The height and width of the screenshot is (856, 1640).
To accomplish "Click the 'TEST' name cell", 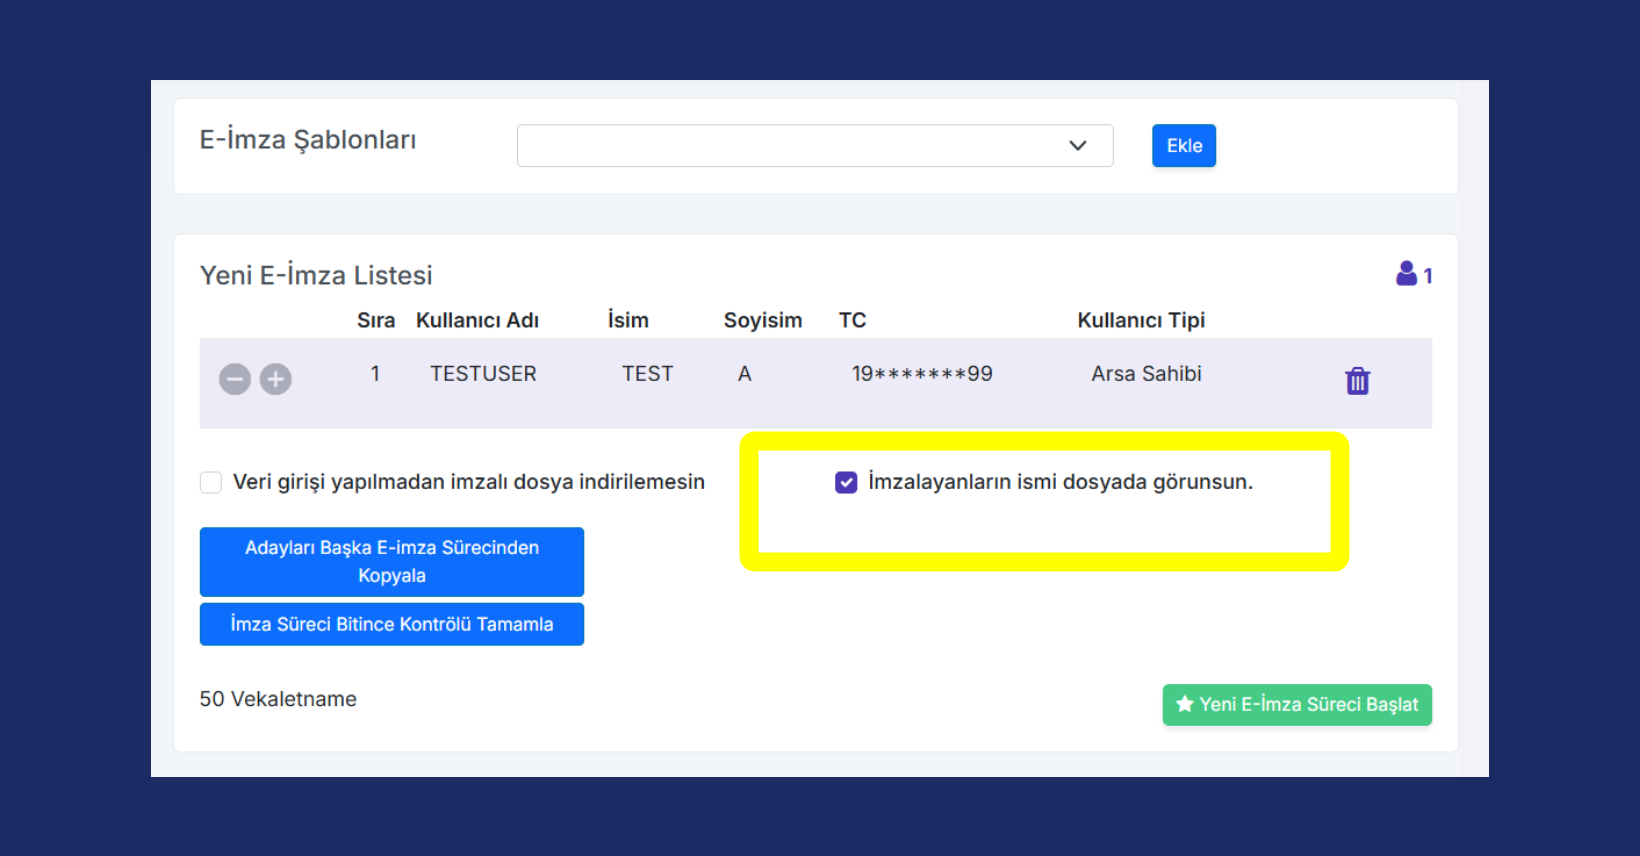I will [x=648, y=374].
